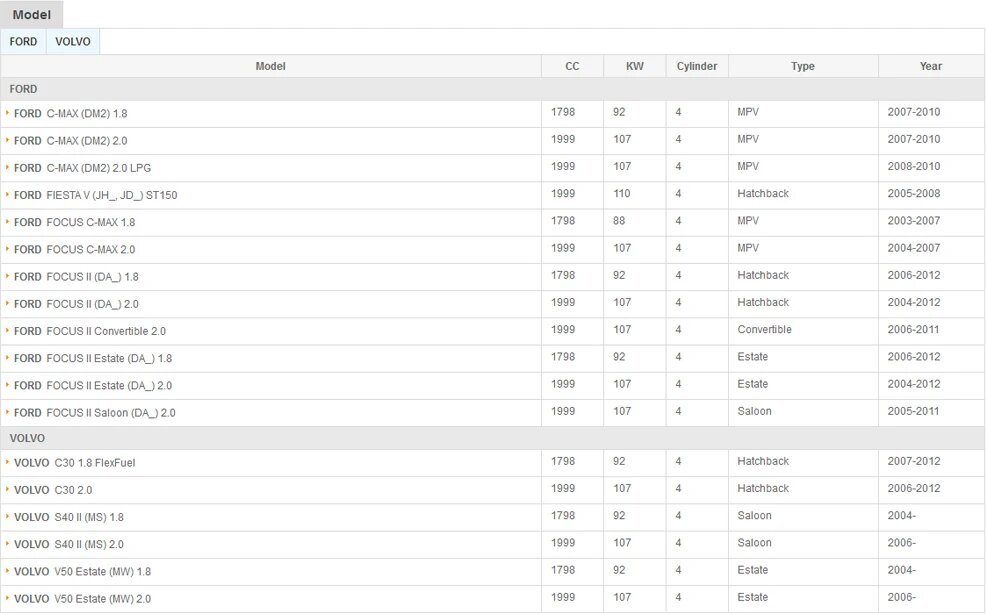The image size is (986, 614).
Task: Expand the FORD FOCUS II Saloon row arrow
Action: tap(7, 412)
